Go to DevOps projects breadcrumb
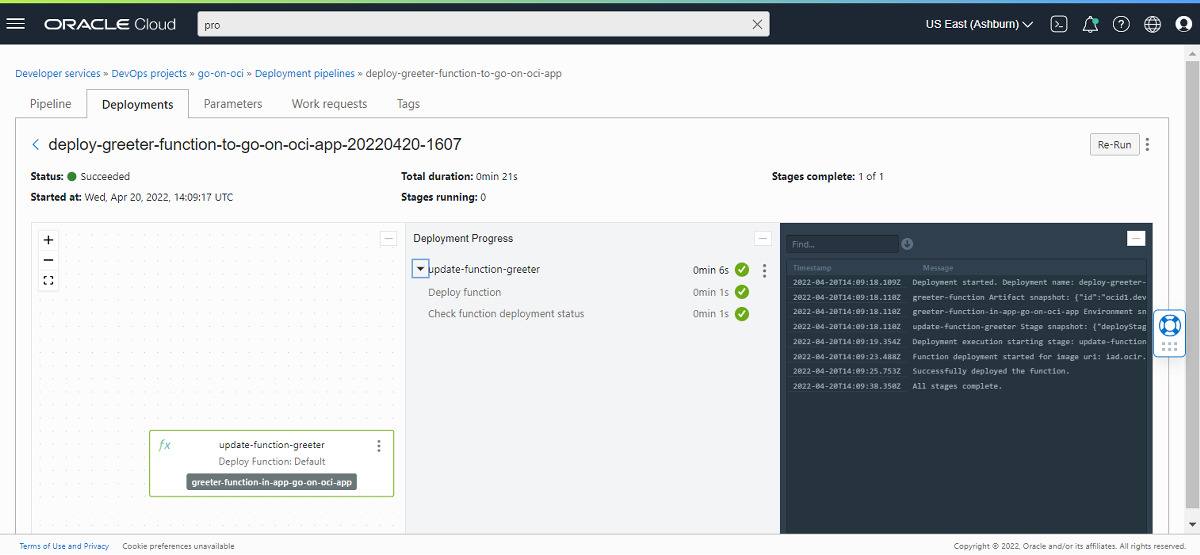Viewport: 1200px width, 555px height. [x=149, y=73]
